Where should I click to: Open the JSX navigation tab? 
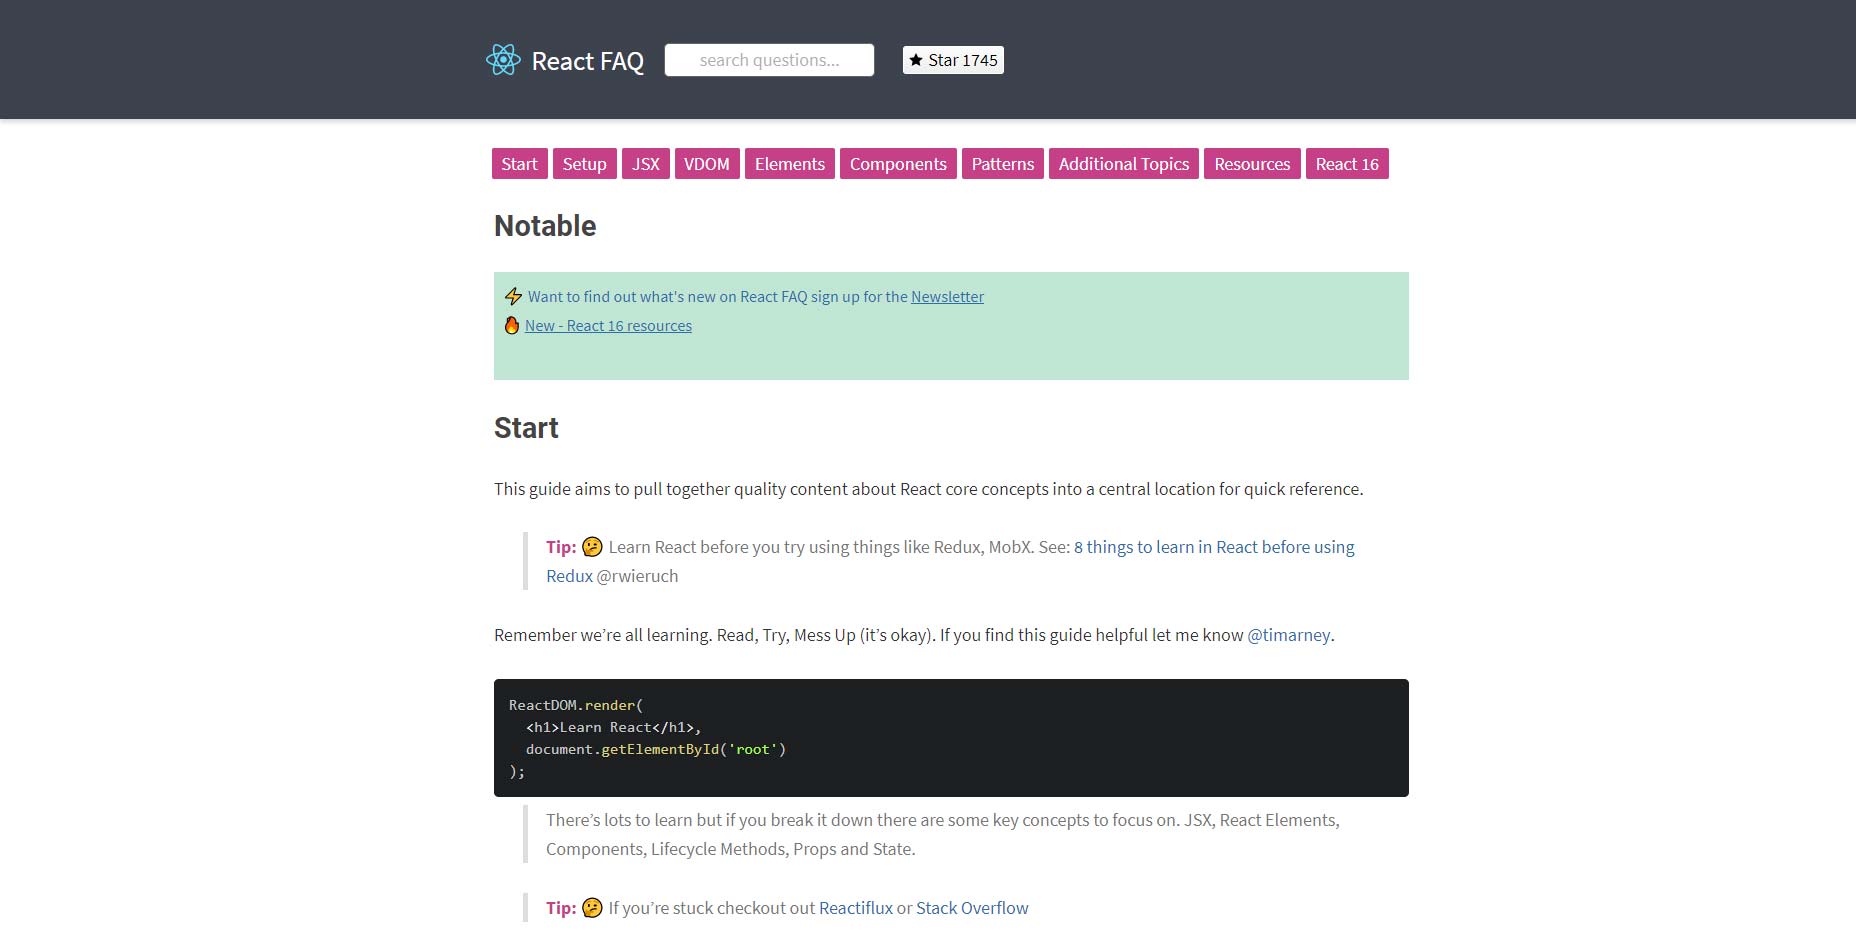[646, 164]
